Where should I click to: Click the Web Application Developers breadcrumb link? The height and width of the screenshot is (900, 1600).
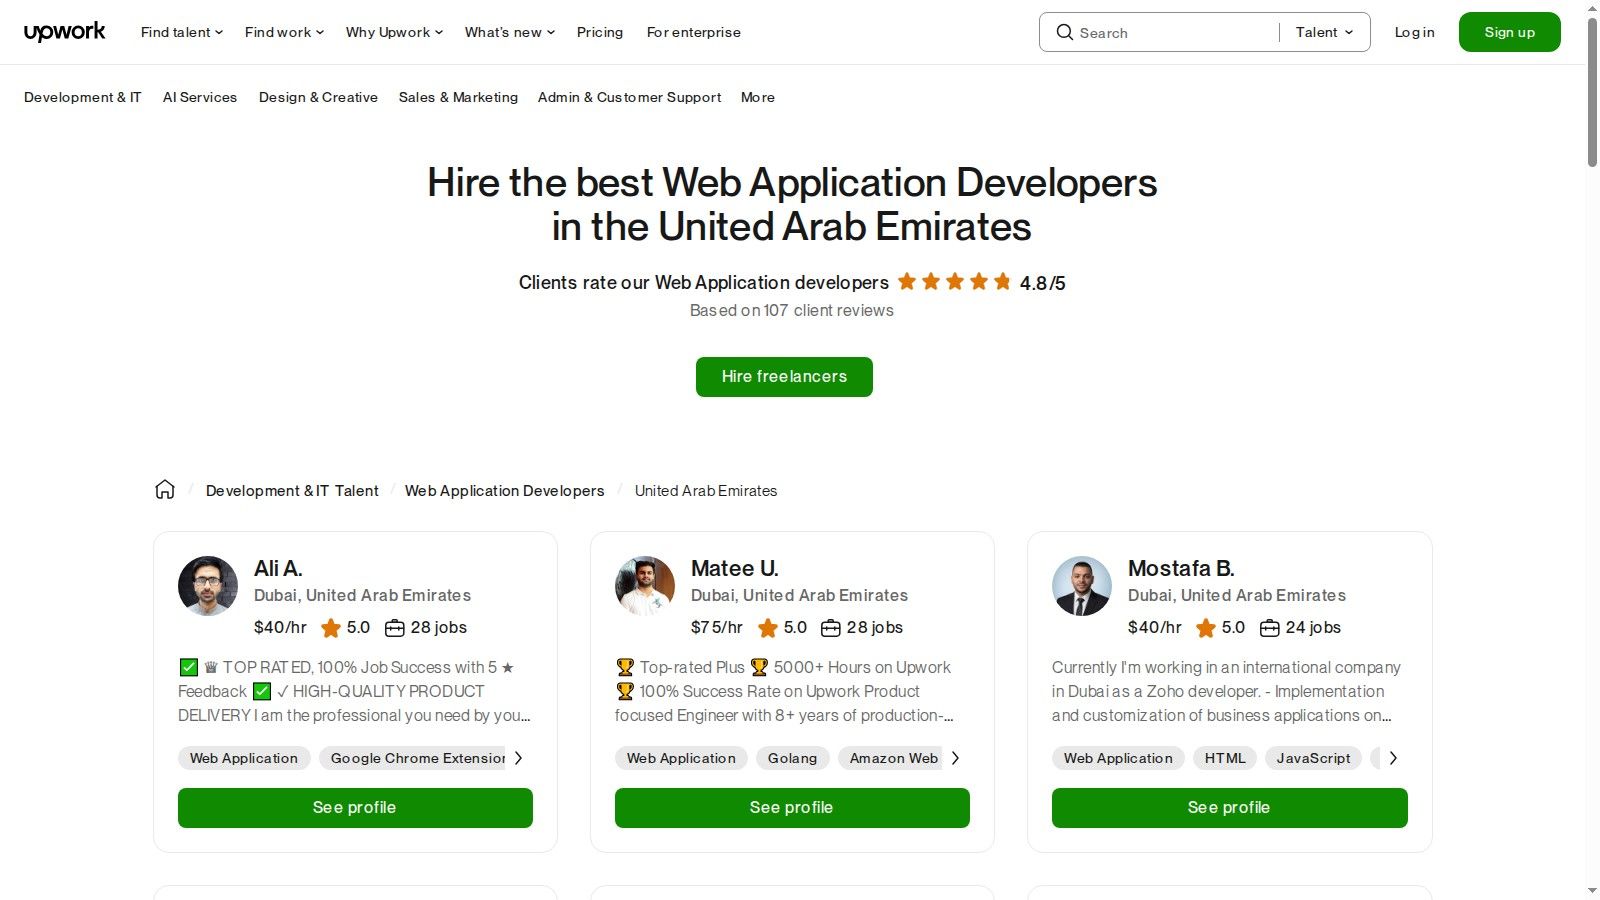504,490
